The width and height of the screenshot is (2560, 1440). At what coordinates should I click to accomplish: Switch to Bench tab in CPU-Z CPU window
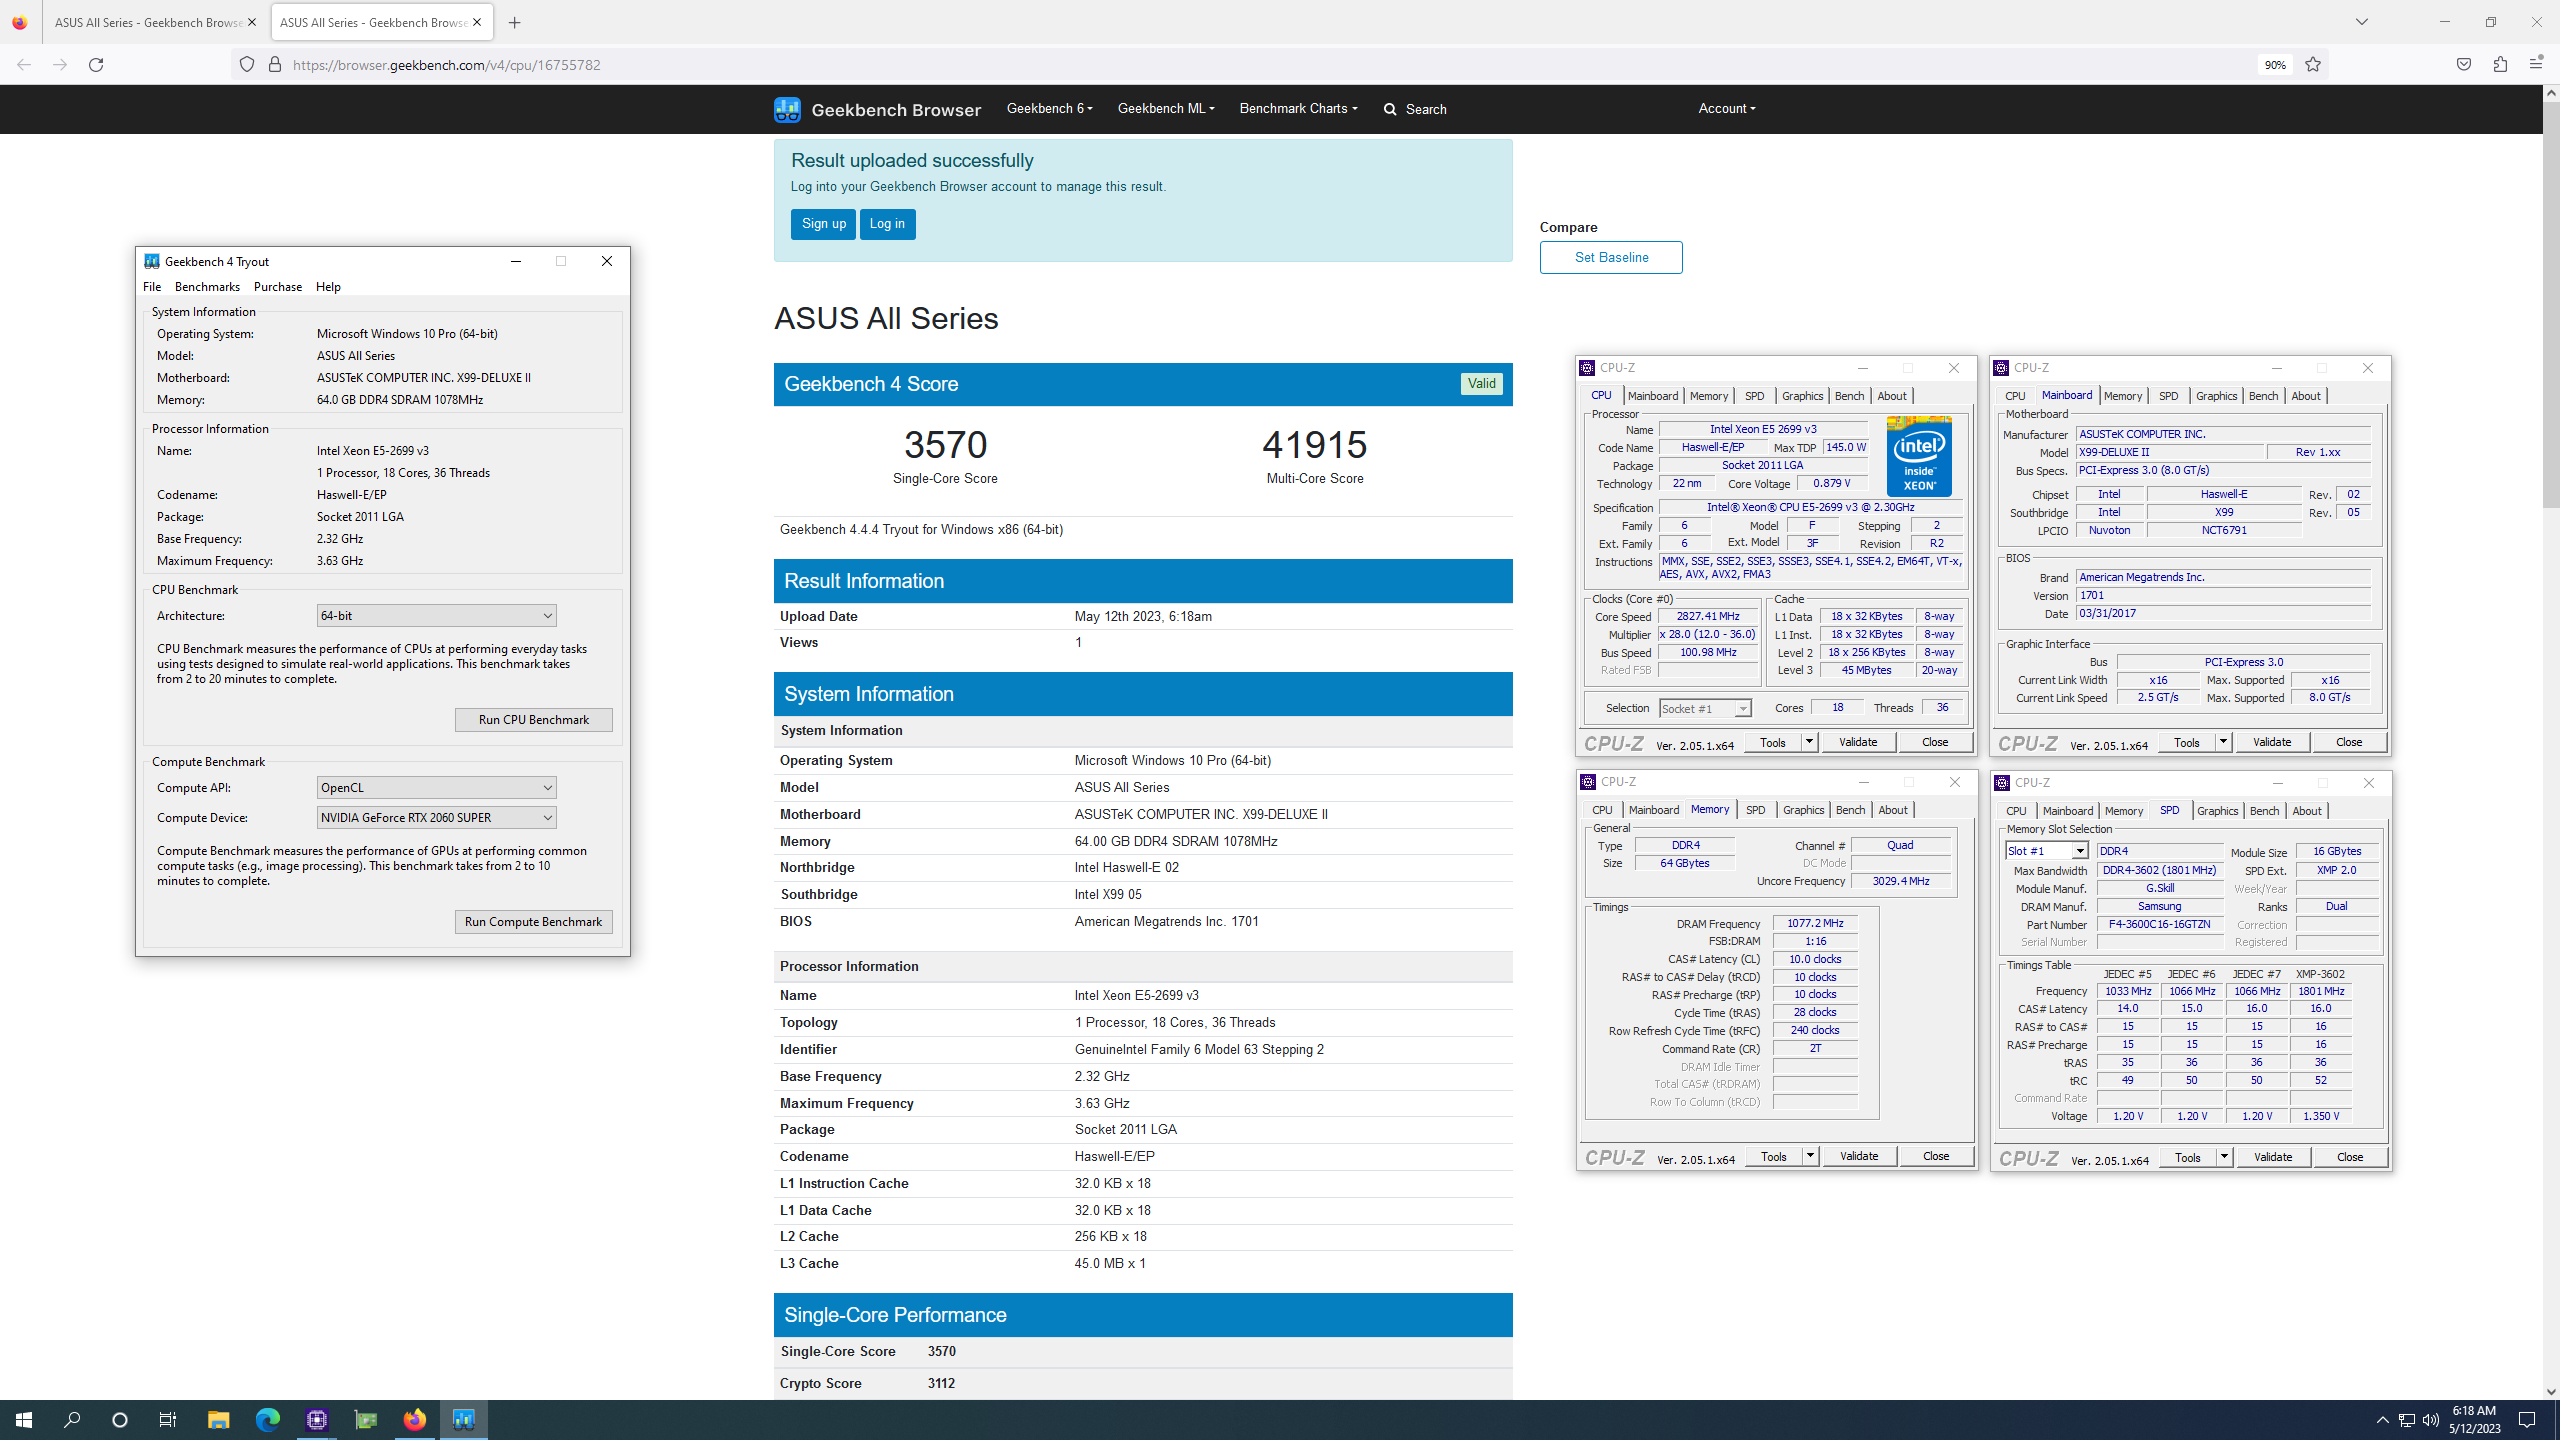1849,396
